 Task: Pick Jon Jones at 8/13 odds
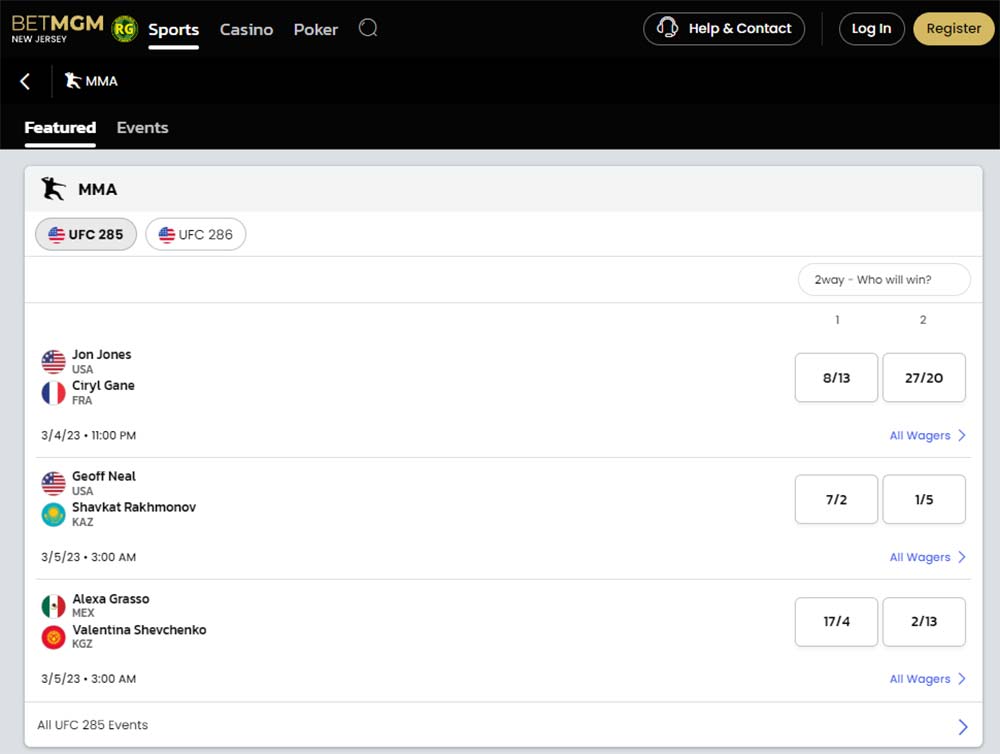click(836, 378)
